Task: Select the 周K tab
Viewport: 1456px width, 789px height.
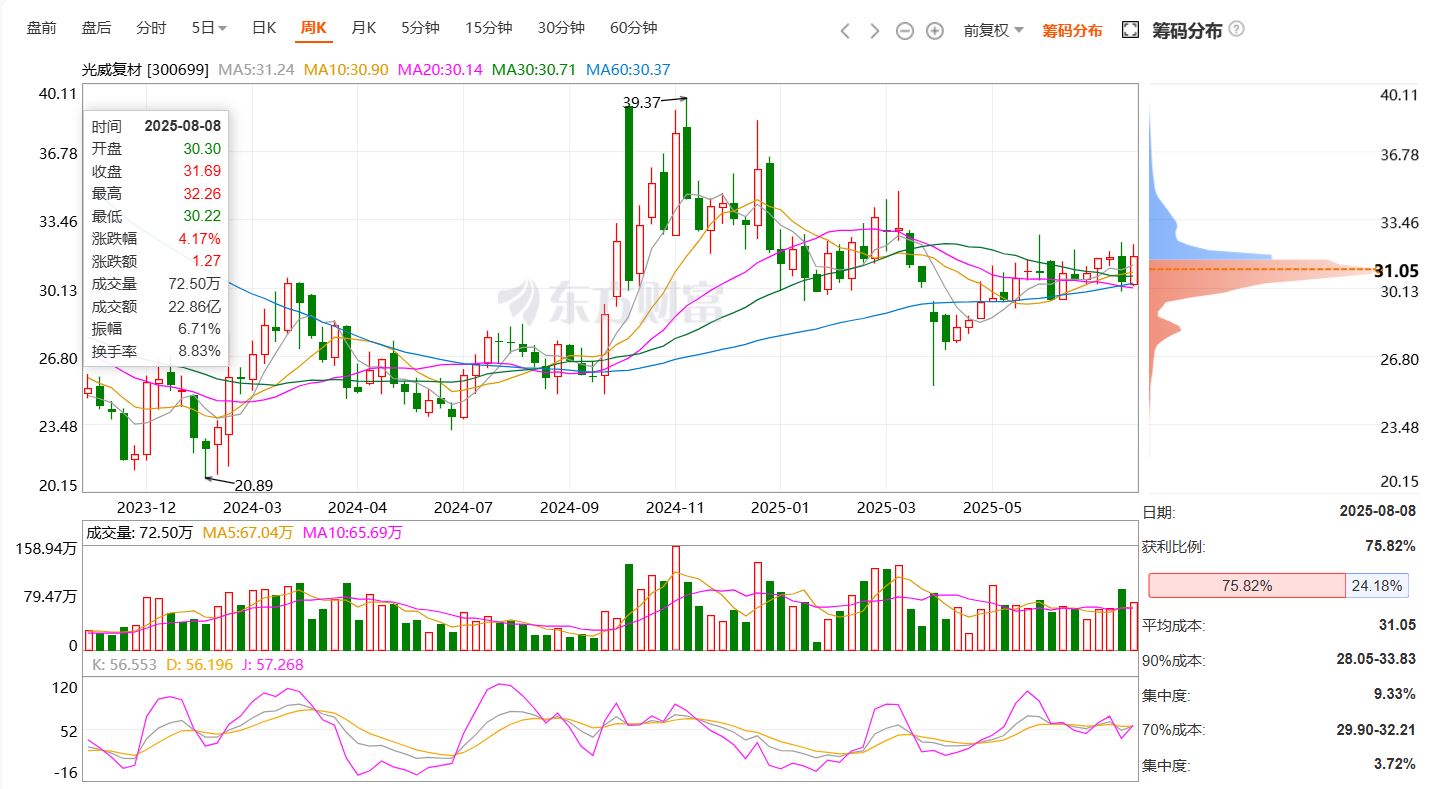Action: coord(313,28)
